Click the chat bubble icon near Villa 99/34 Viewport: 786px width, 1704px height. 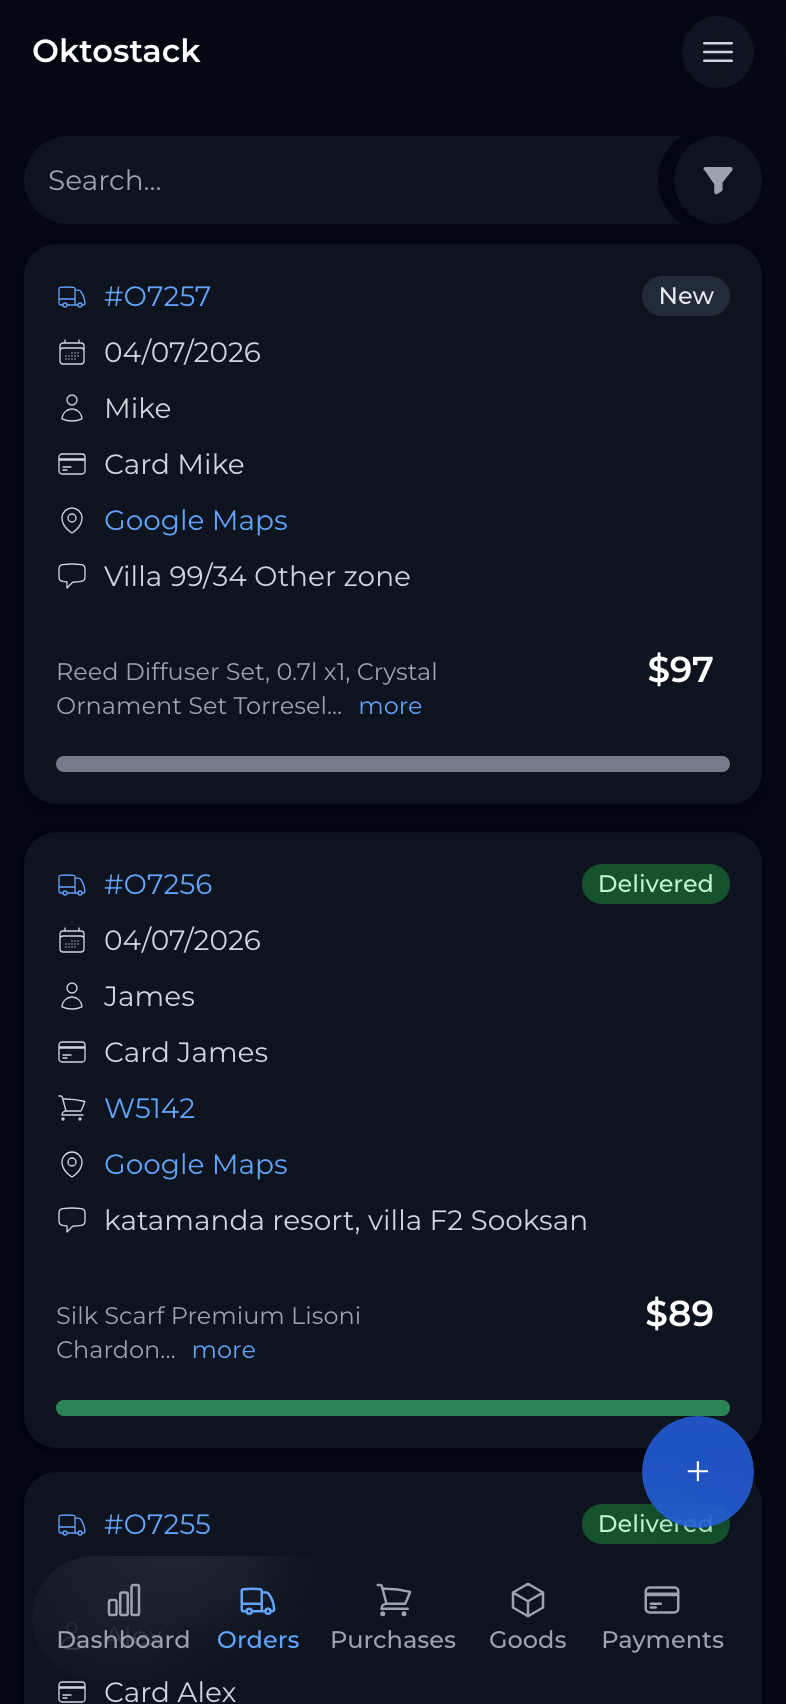click(x=71, y=576)
